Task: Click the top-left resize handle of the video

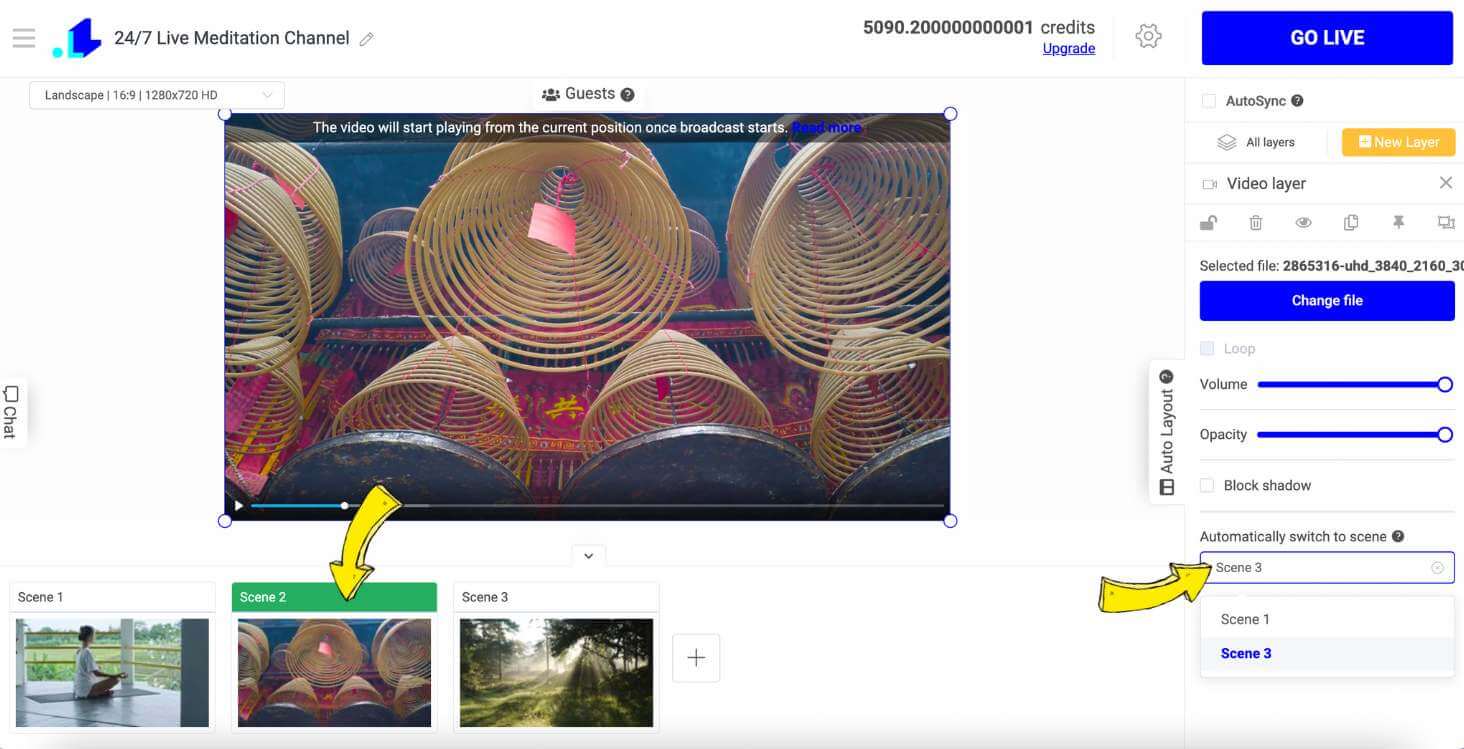Action: click(225, 114)
